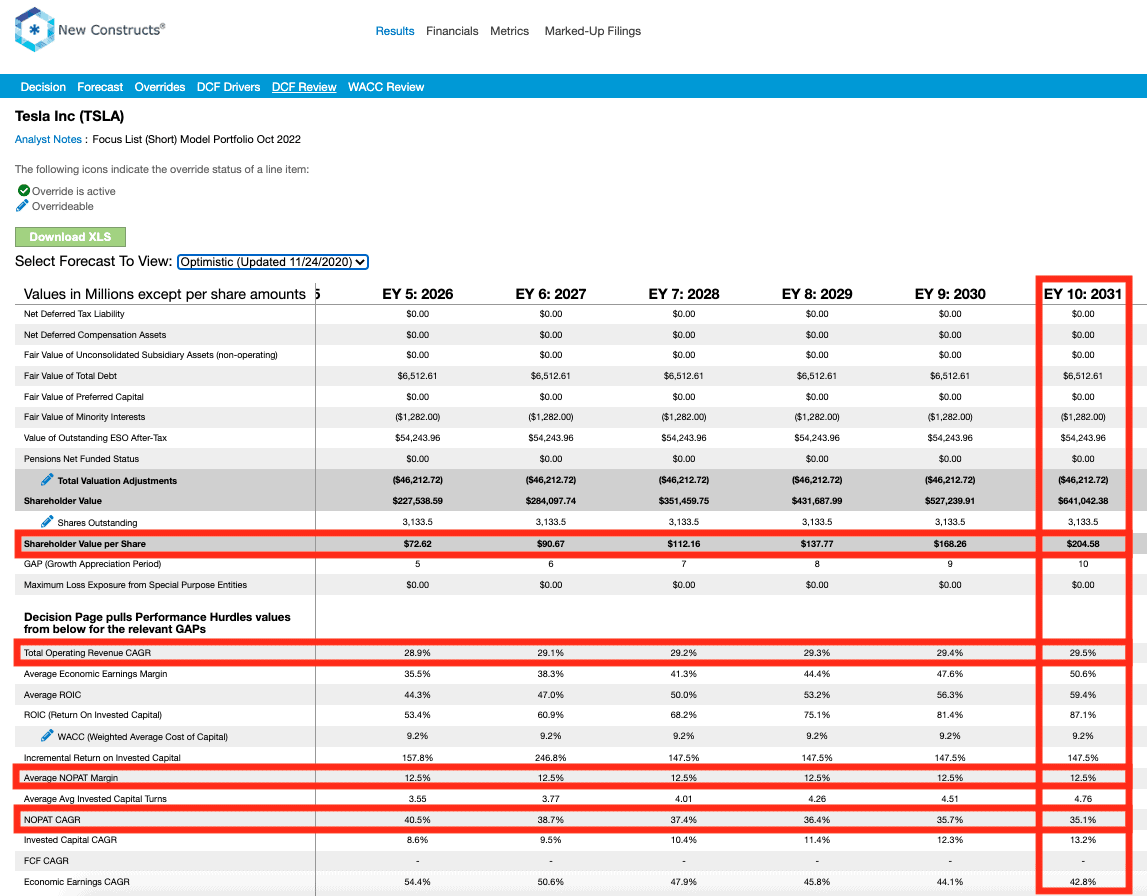Click the 4.76 capital turns value

pos(1083,799)
